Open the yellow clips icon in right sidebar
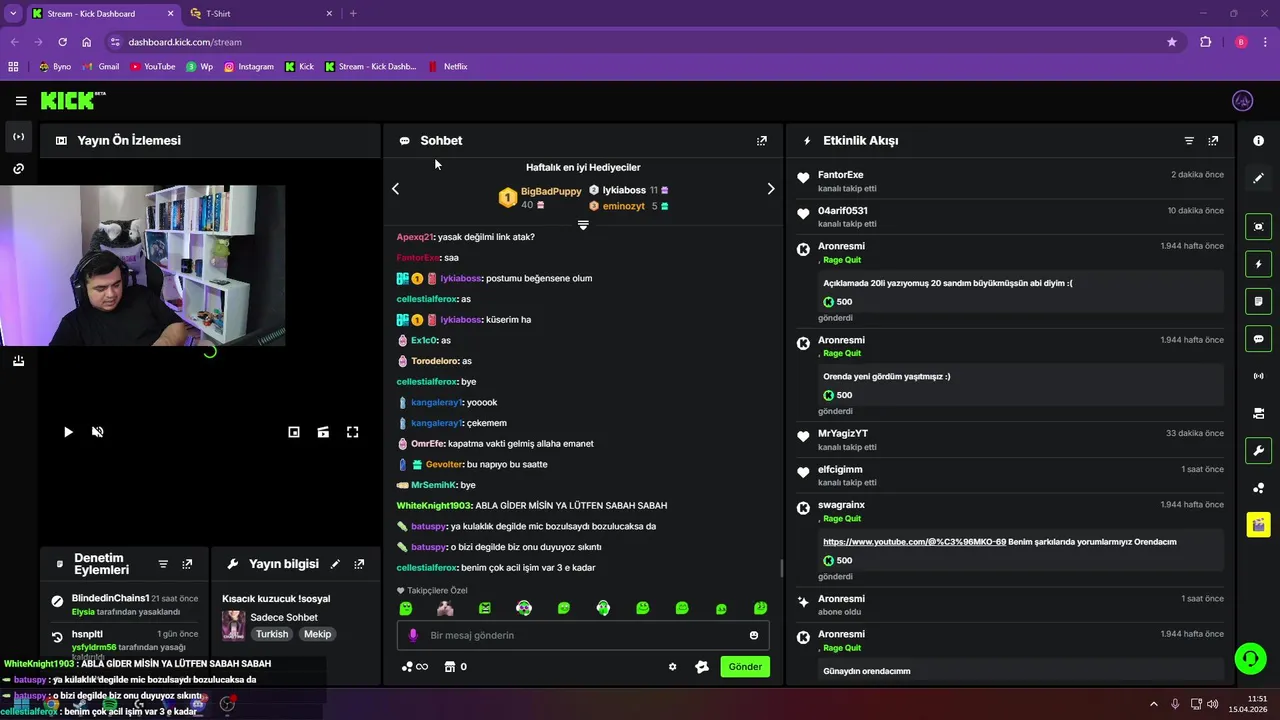 click(x=1258, y=524)
